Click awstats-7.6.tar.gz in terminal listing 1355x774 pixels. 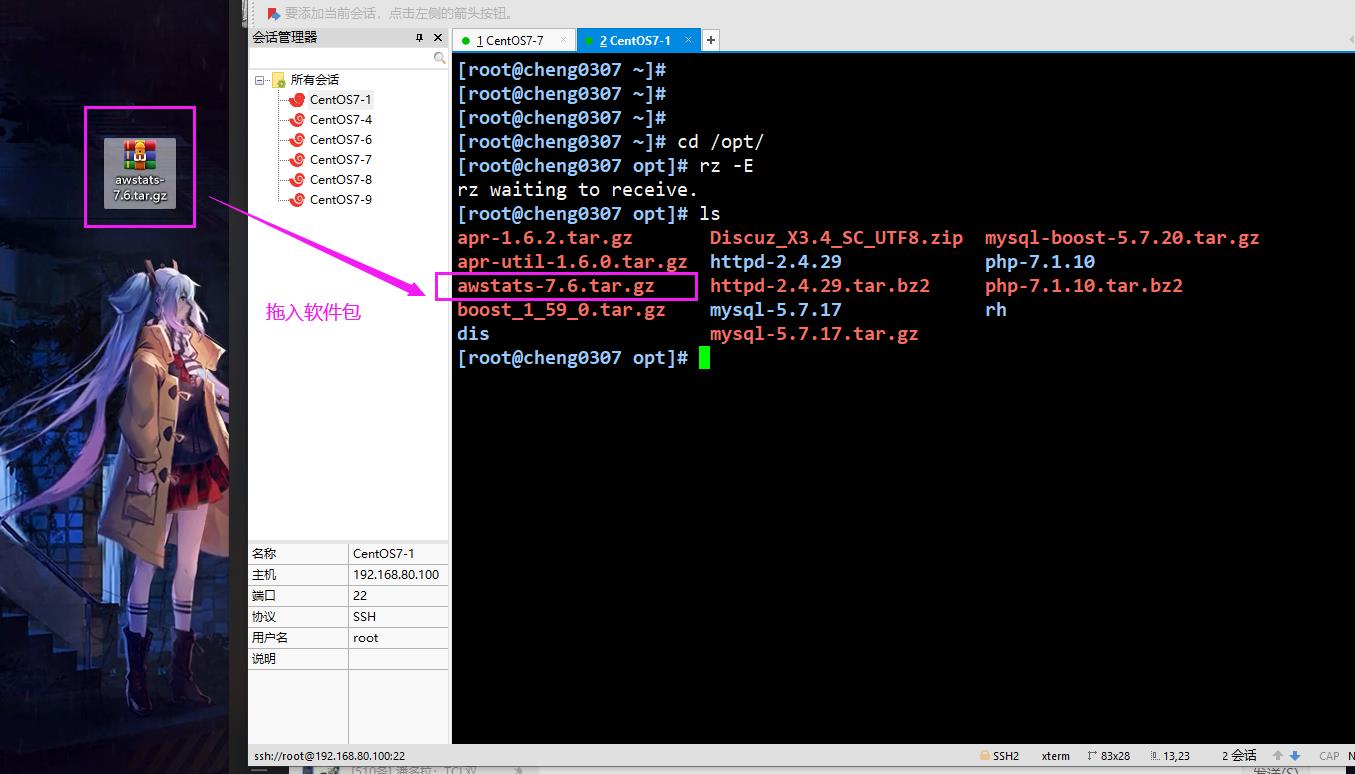pos(556,286)
